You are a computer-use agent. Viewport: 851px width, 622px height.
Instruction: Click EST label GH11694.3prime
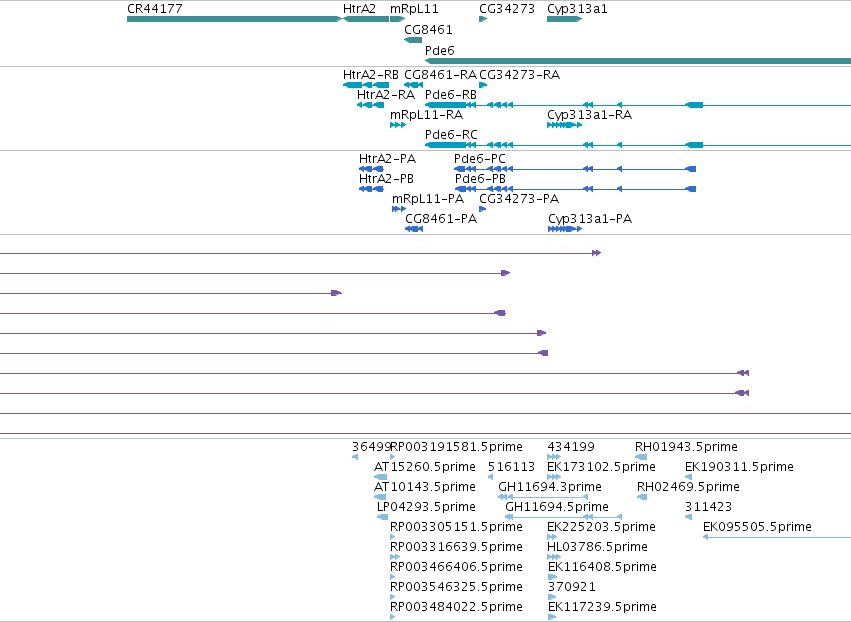550,487
